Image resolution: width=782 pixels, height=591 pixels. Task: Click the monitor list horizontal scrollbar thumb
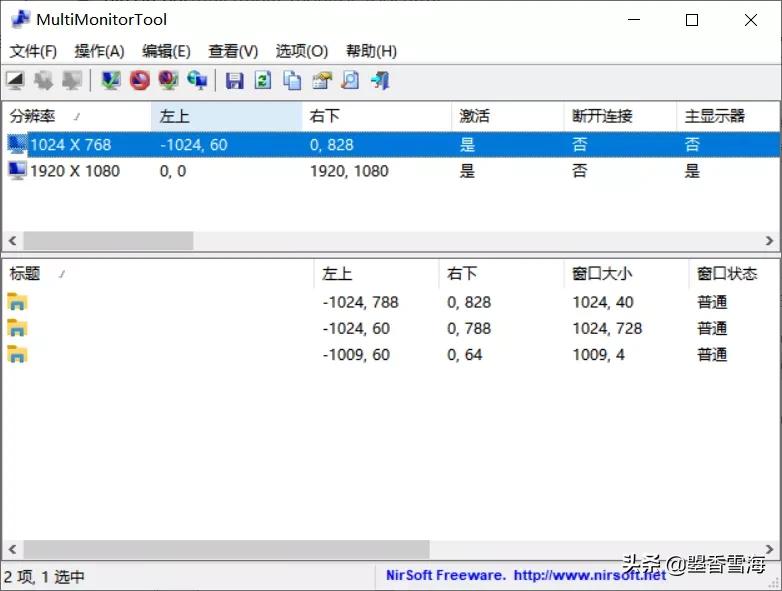[x=108, y=241]
